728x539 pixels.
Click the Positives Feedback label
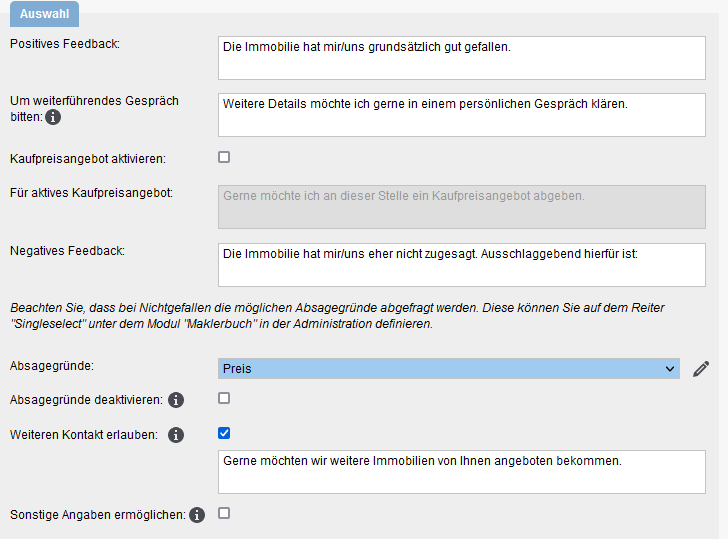tap(65, 44)
